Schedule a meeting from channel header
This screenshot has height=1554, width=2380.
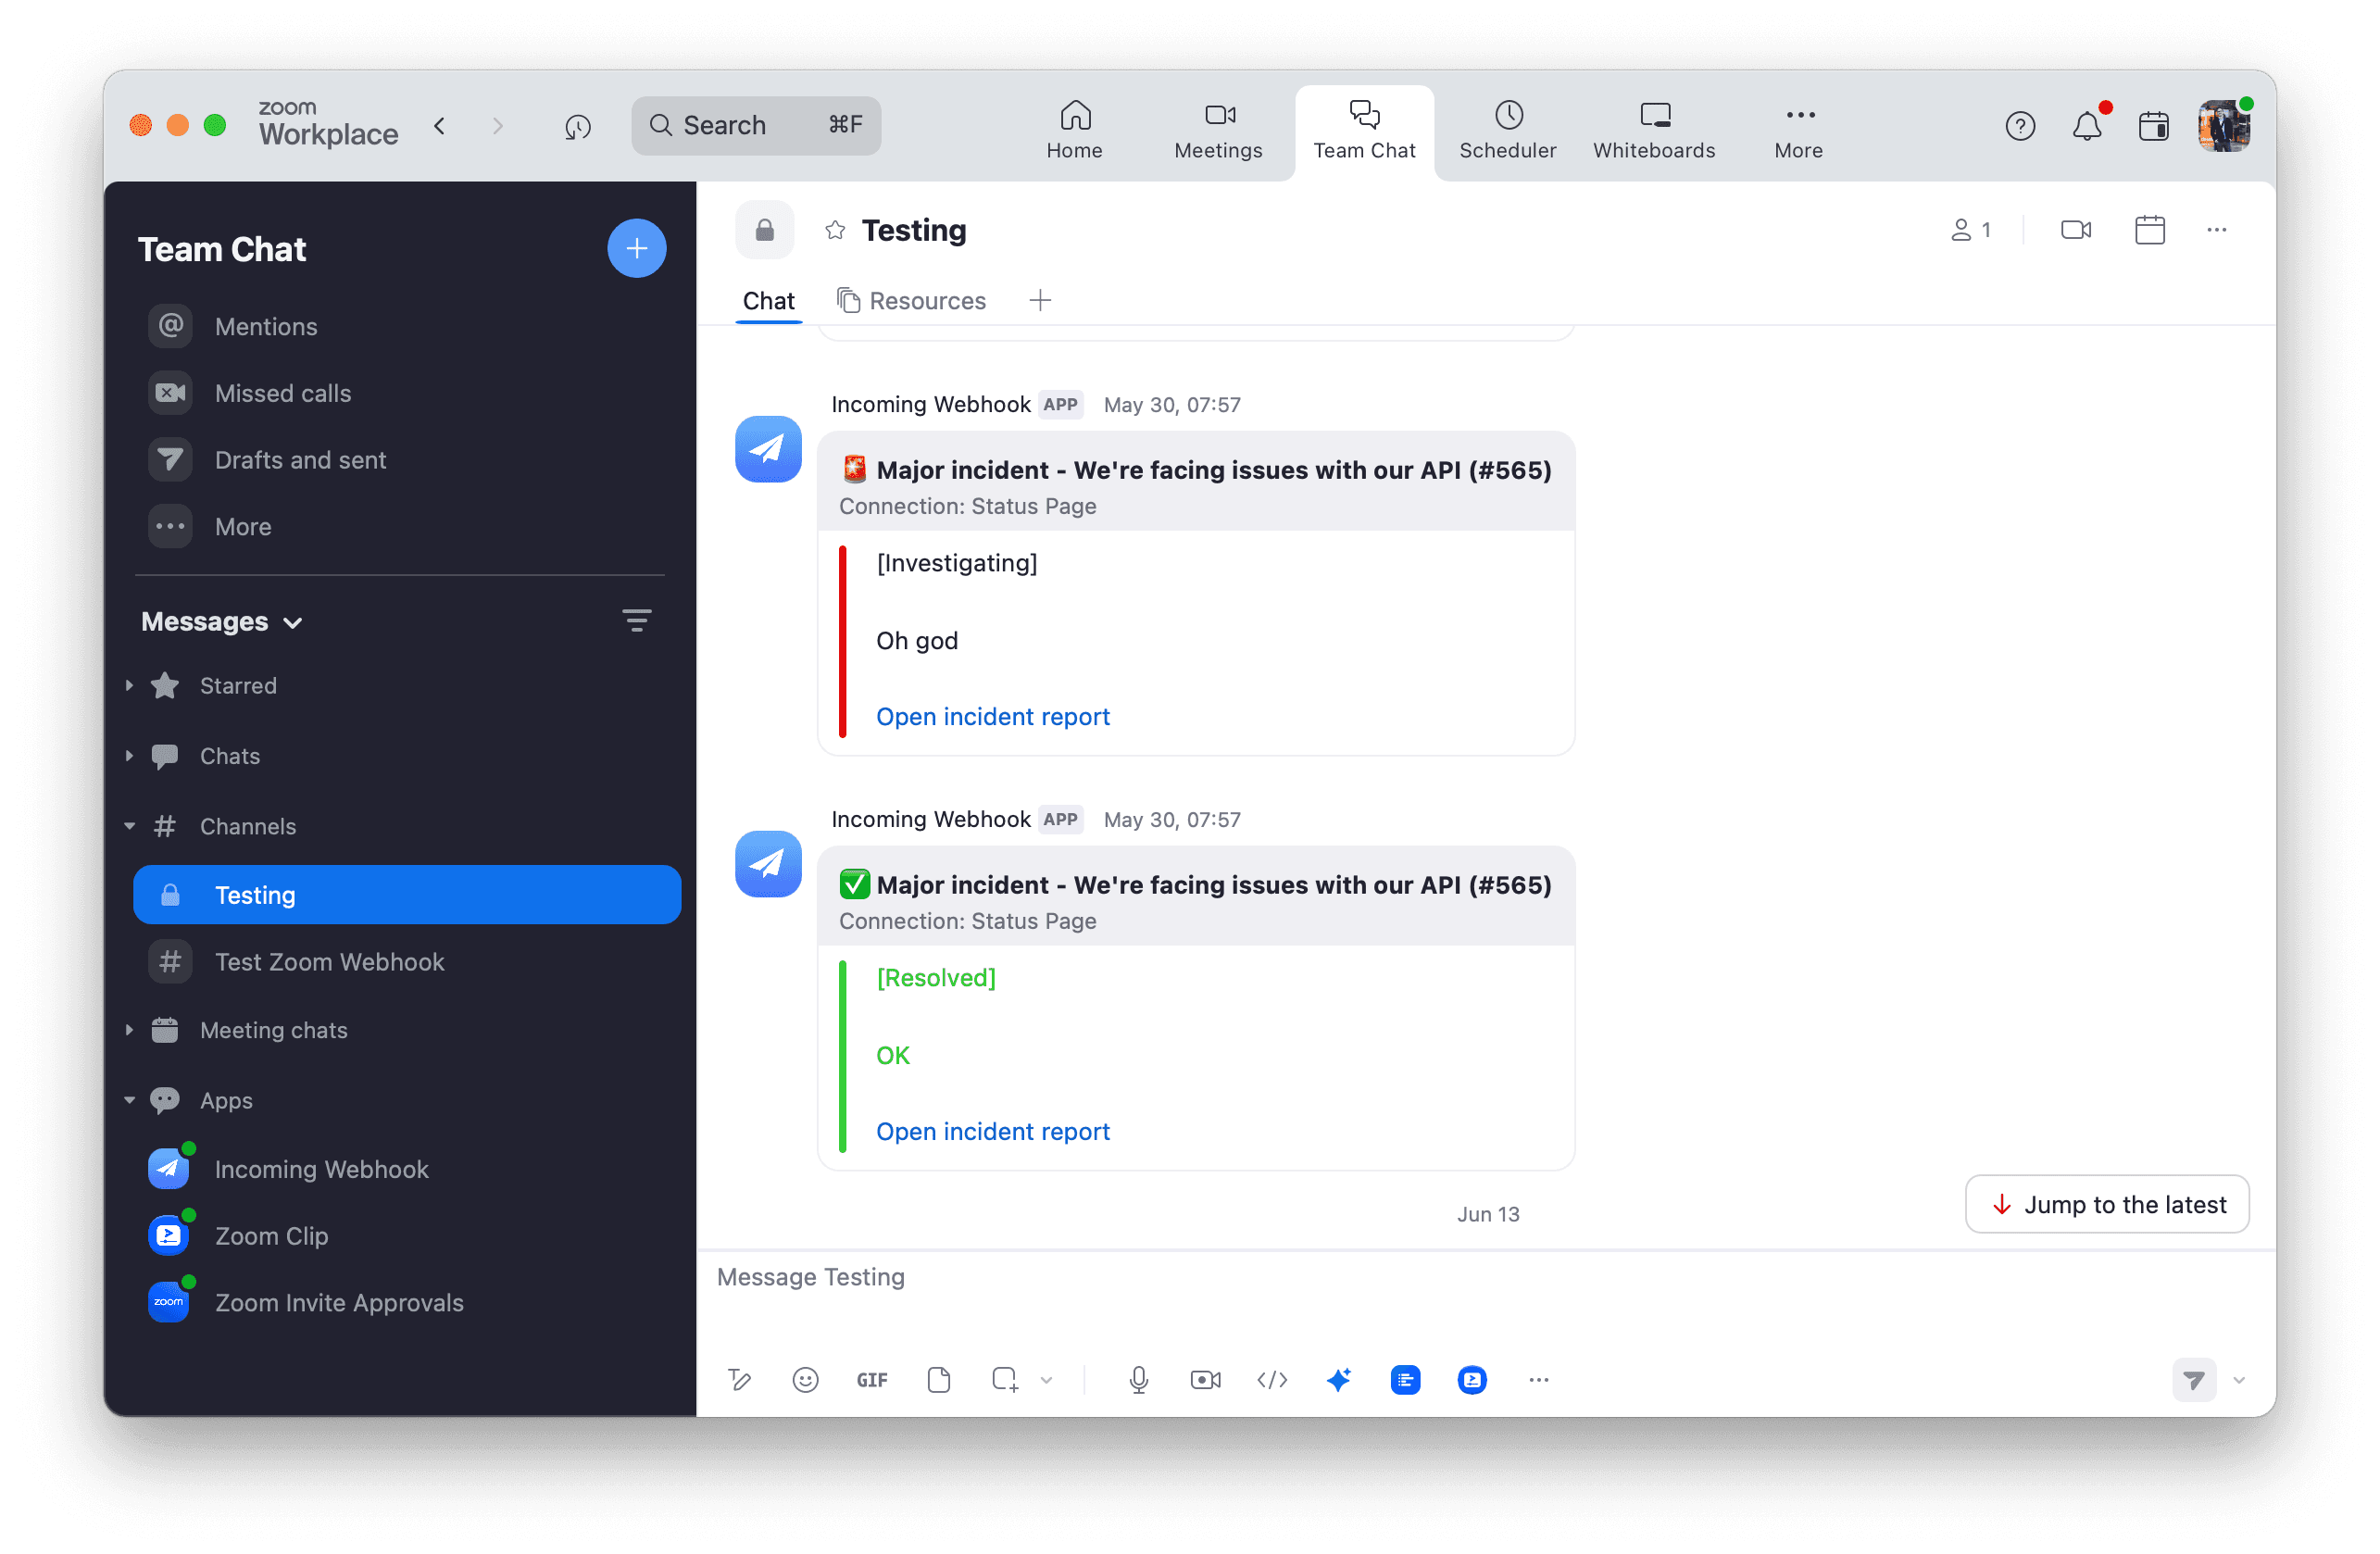(x=2149, y=231)
